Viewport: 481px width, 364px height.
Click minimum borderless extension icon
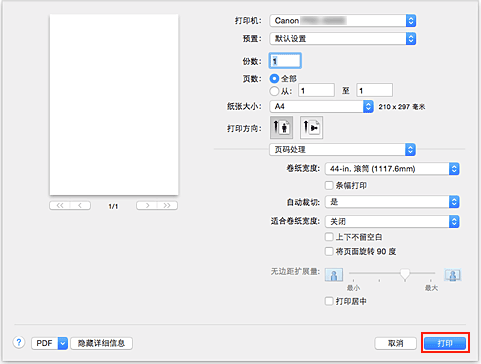pyautogui.click(x=334, y=275)
